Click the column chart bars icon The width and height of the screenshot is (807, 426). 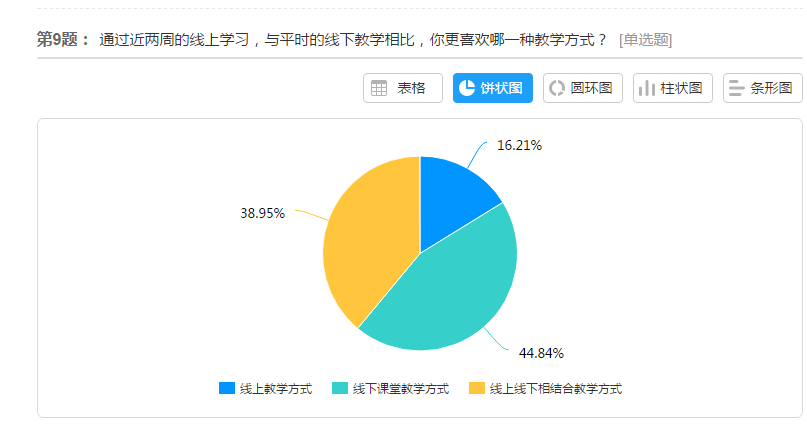point(646,88)
